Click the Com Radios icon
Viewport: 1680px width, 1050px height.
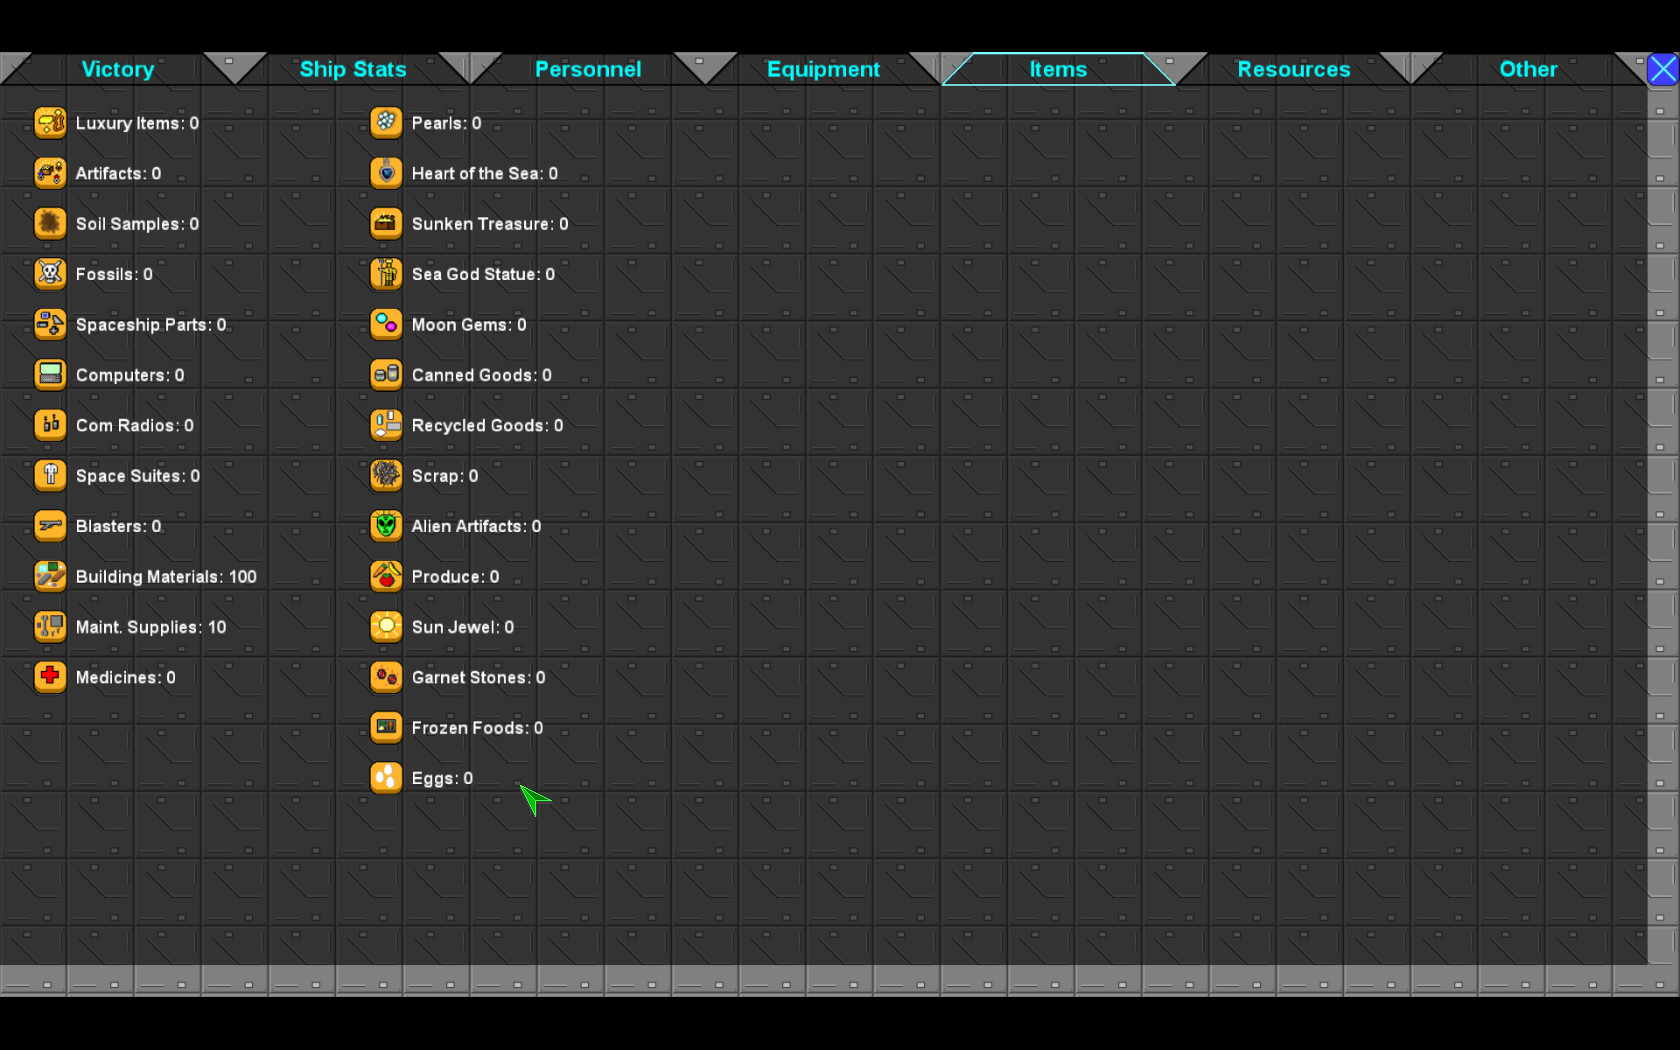click(50, 425)
